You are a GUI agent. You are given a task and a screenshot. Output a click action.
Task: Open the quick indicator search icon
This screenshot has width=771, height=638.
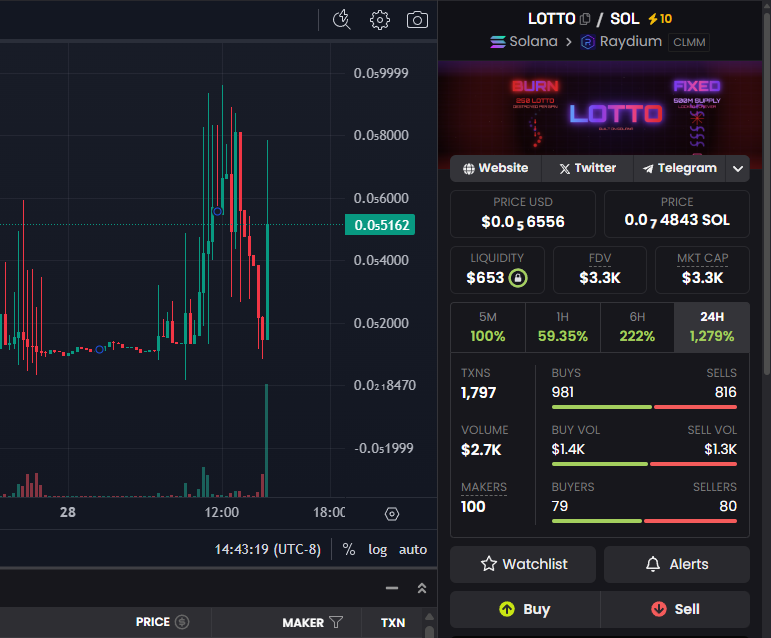[341, 20]
